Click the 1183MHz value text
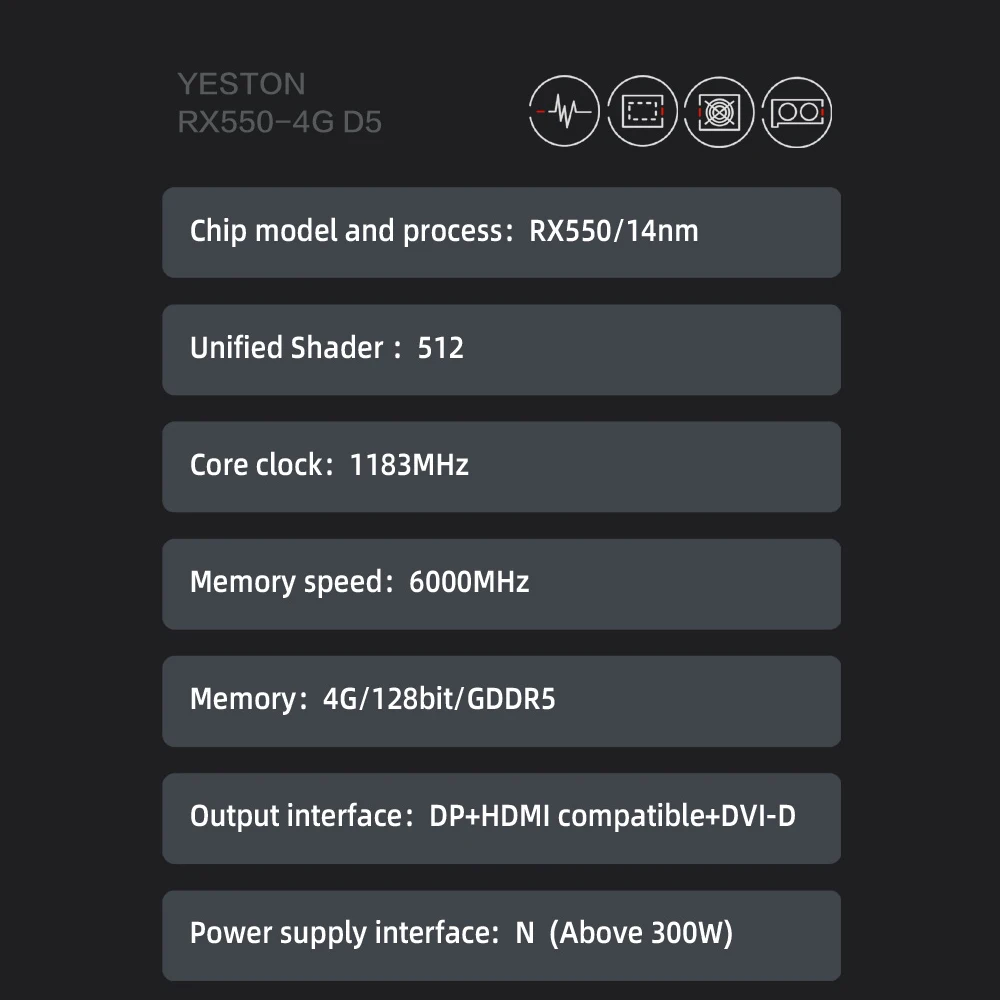This screenshot has height=1000, width=1000. click(x=409, y=465)
